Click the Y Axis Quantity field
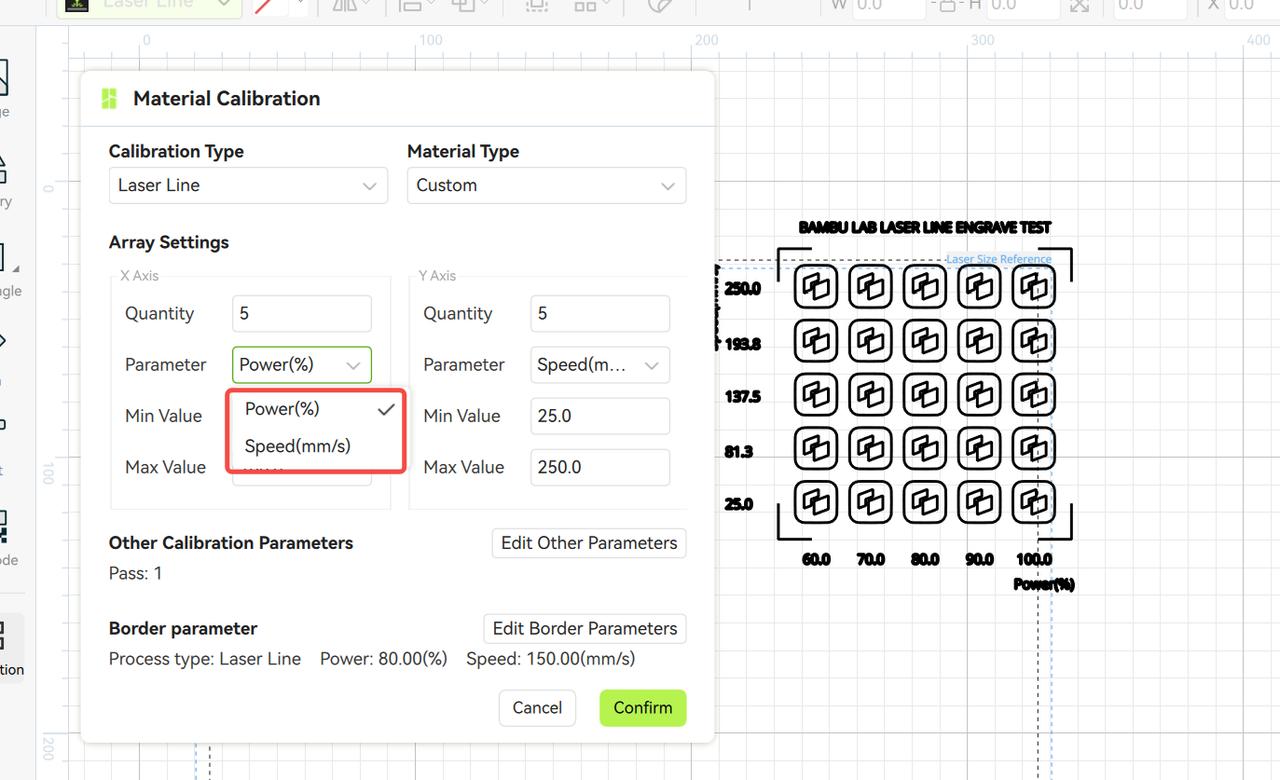 point(600,314)
